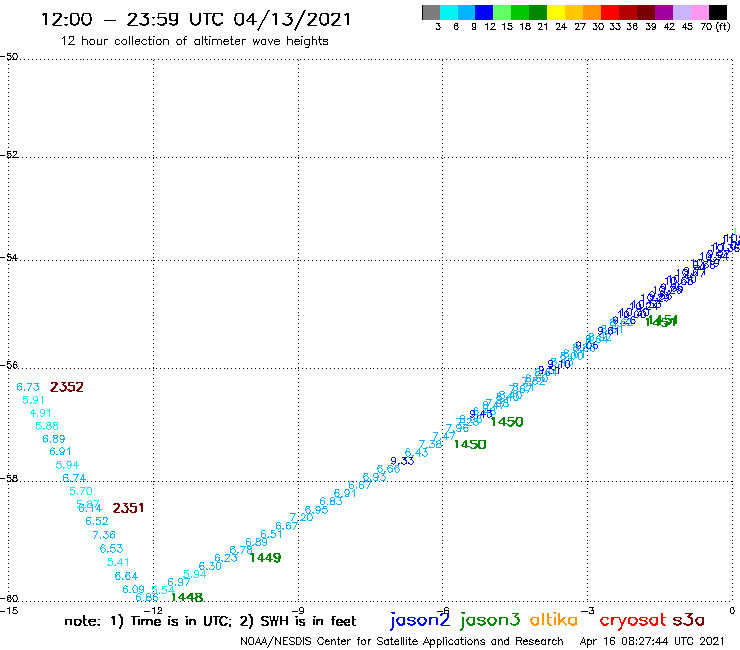Image resolution: width=740 pixels, height=650 pixels.
Task: Click the altika satellite label
Action: pyautogui.click(x=554, y=619)
